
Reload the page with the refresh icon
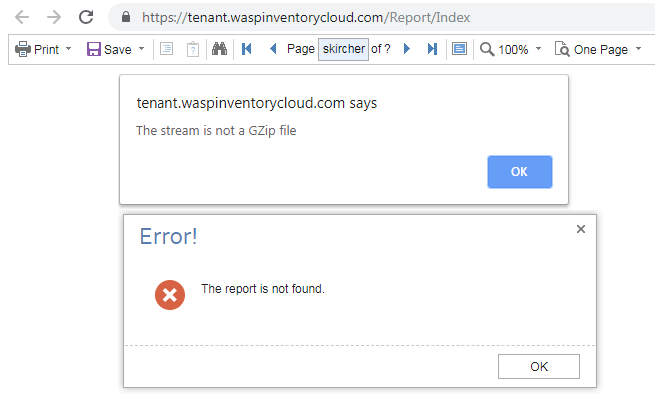(x=86, y=17)
